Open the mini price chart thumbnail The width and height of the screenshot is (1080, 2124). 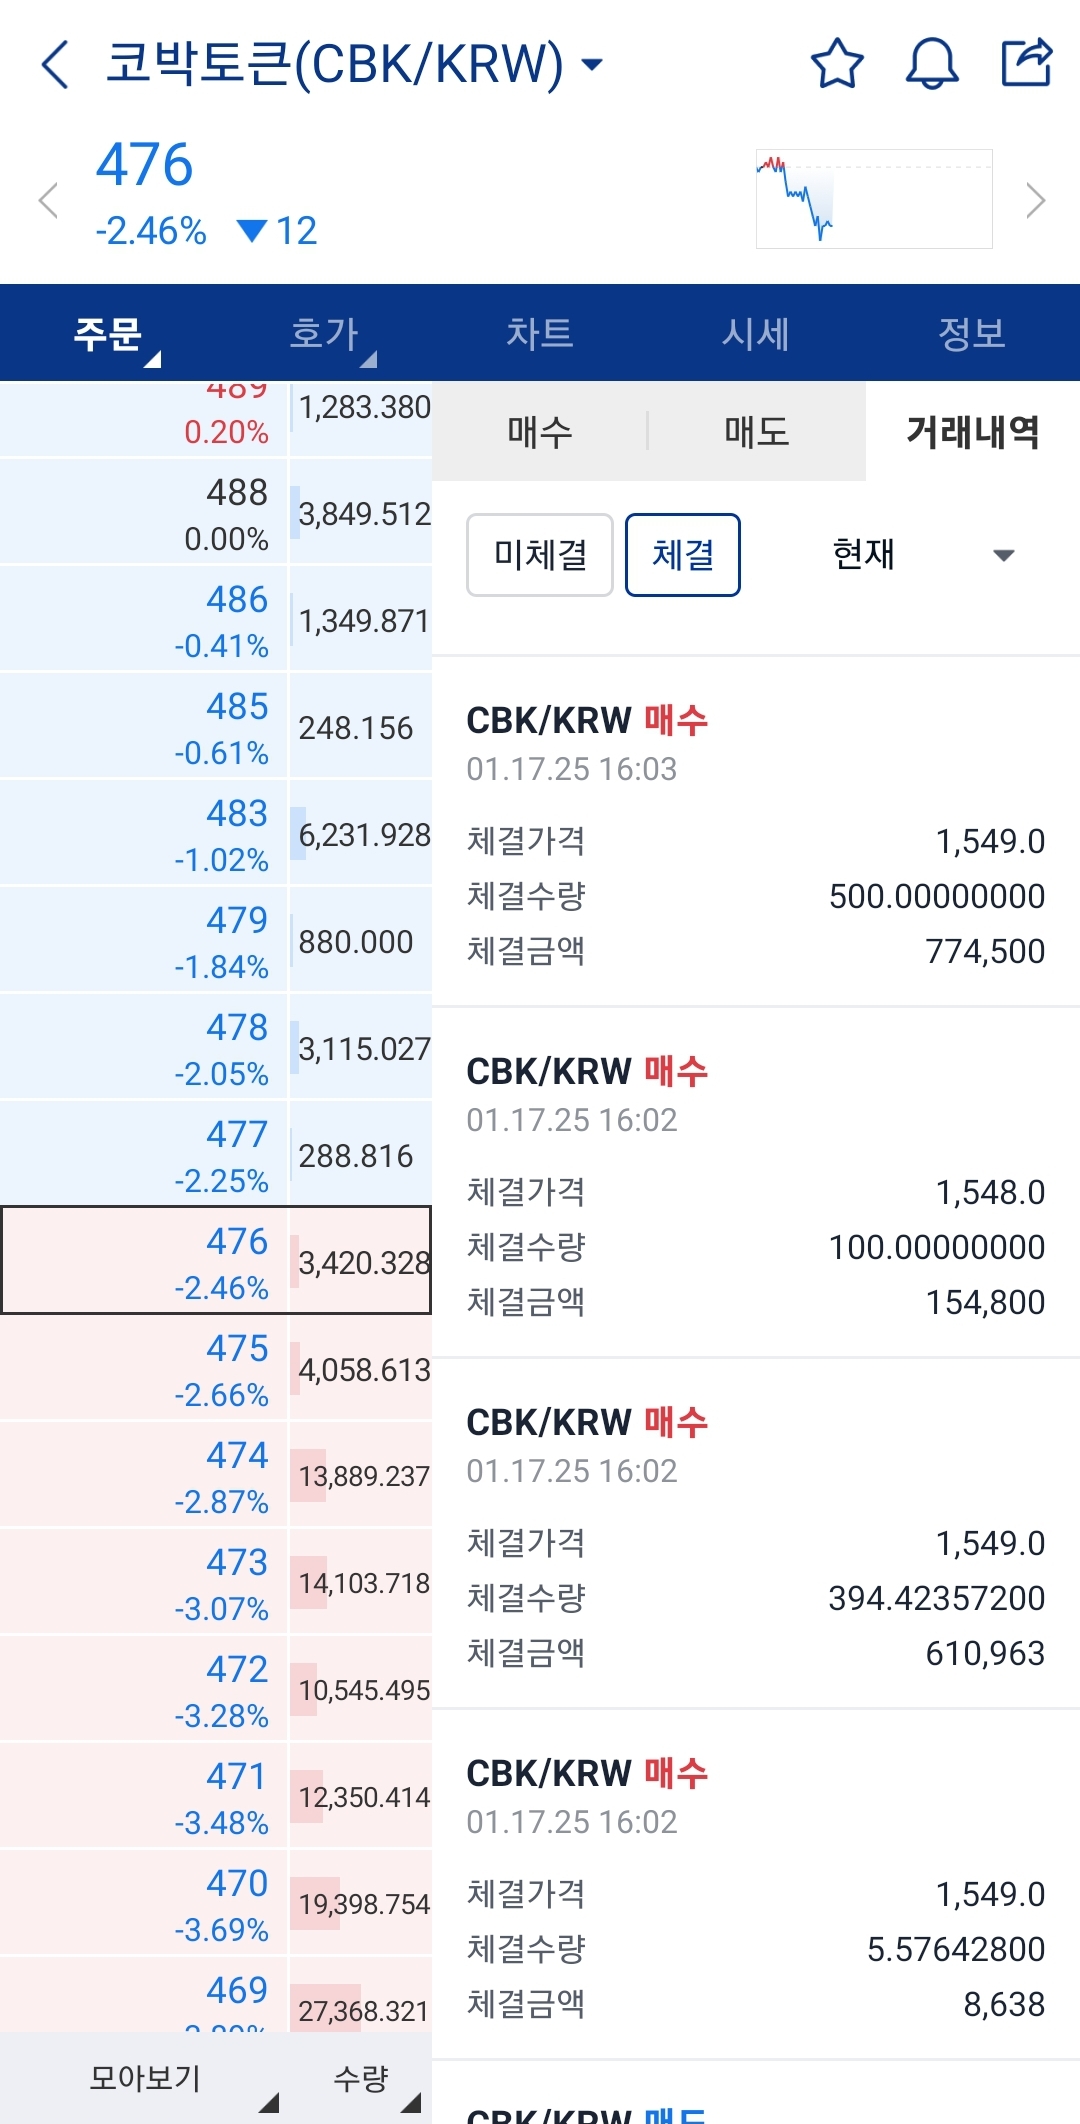(x=874, y=199)
